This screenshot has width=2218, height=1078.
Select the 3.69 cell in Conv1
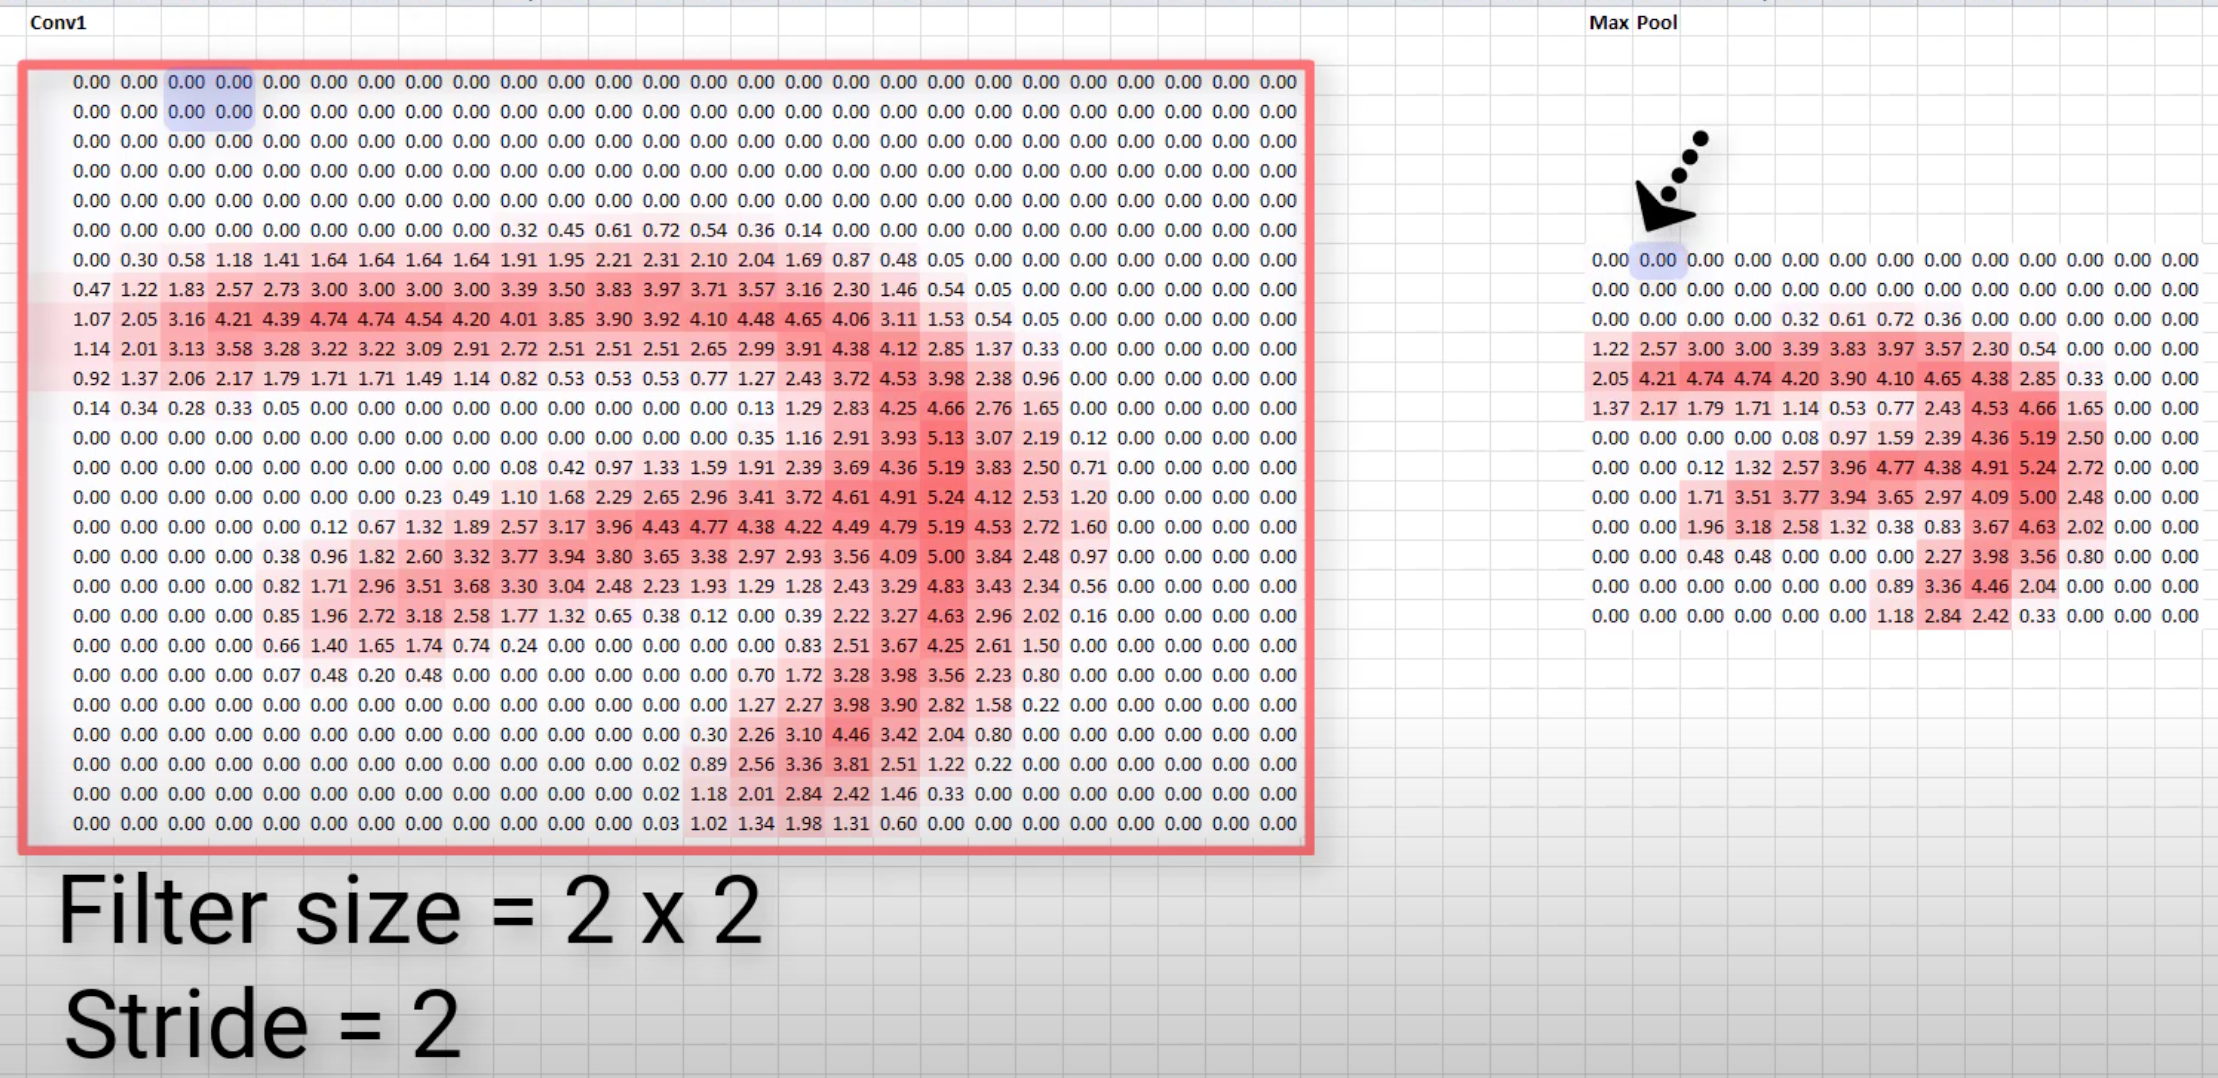tap(850, 467)
